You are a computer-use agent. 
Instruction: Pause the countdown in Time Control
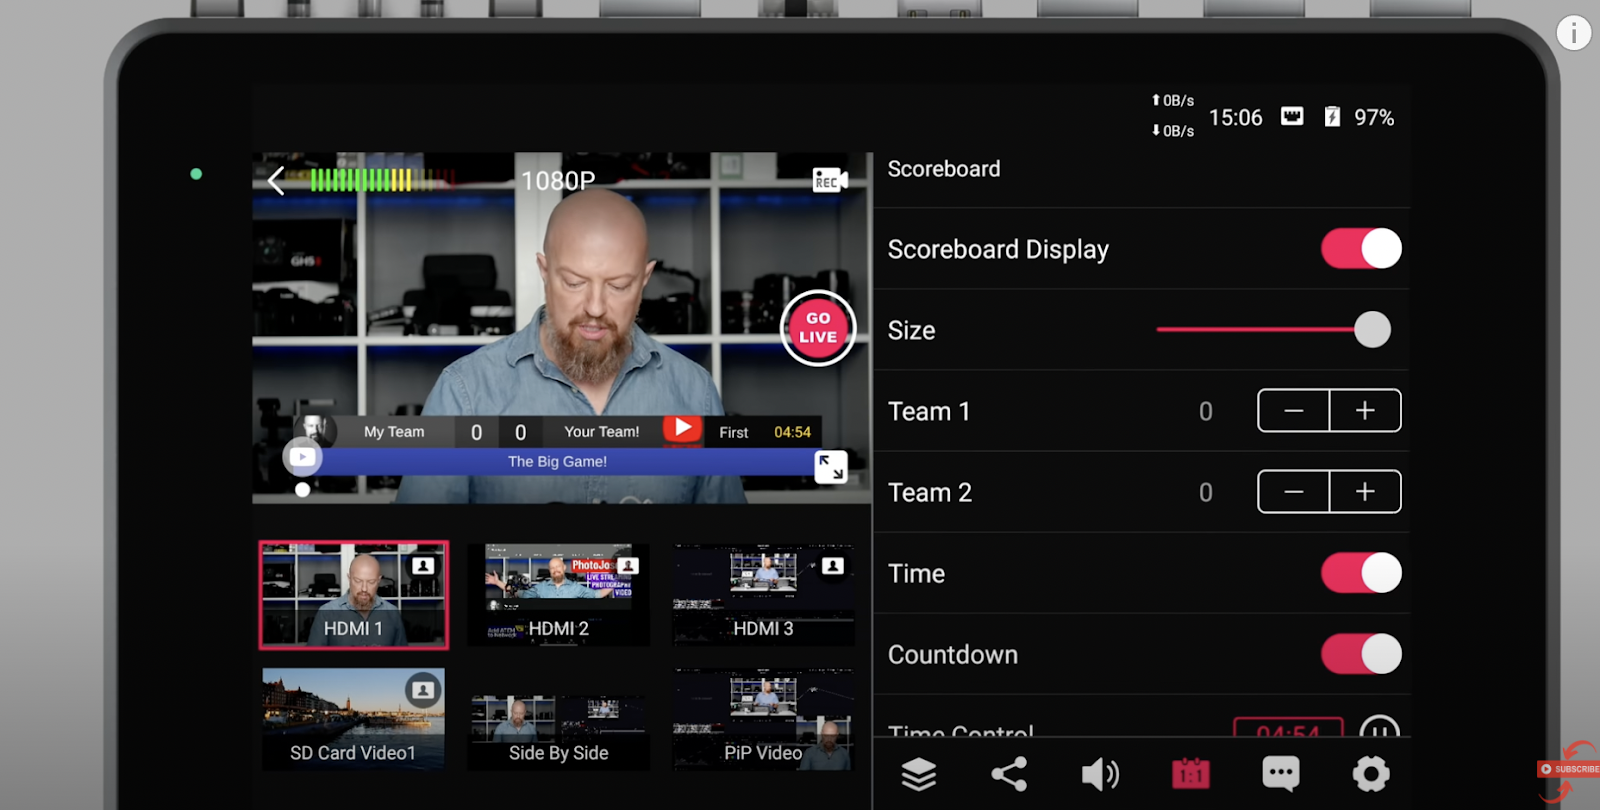[1379, 728]
